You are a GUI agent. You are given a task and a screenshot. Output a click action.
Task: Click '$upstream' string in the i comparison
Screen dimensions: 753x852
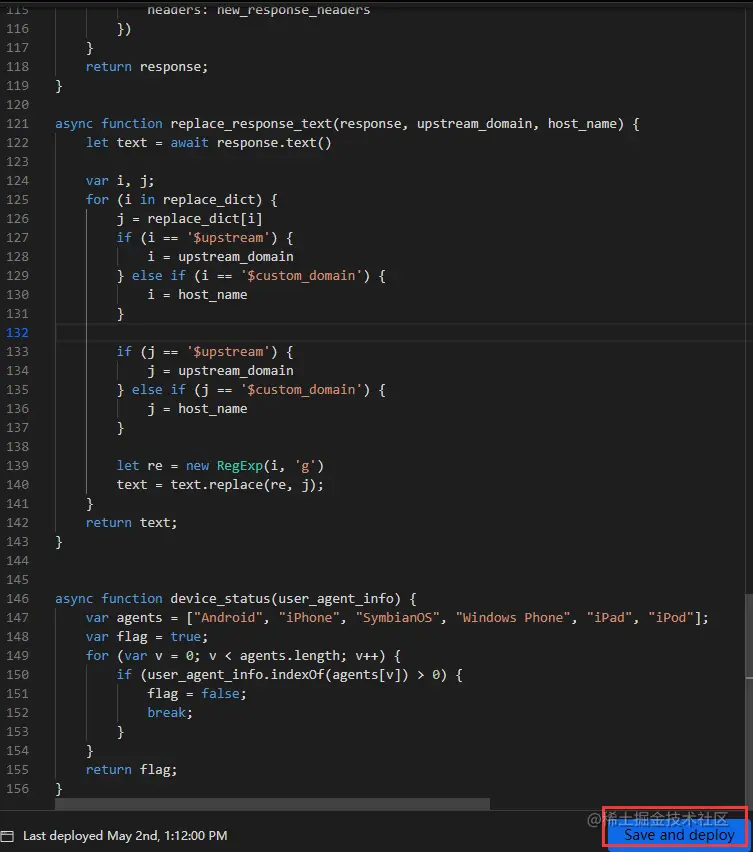228,238
